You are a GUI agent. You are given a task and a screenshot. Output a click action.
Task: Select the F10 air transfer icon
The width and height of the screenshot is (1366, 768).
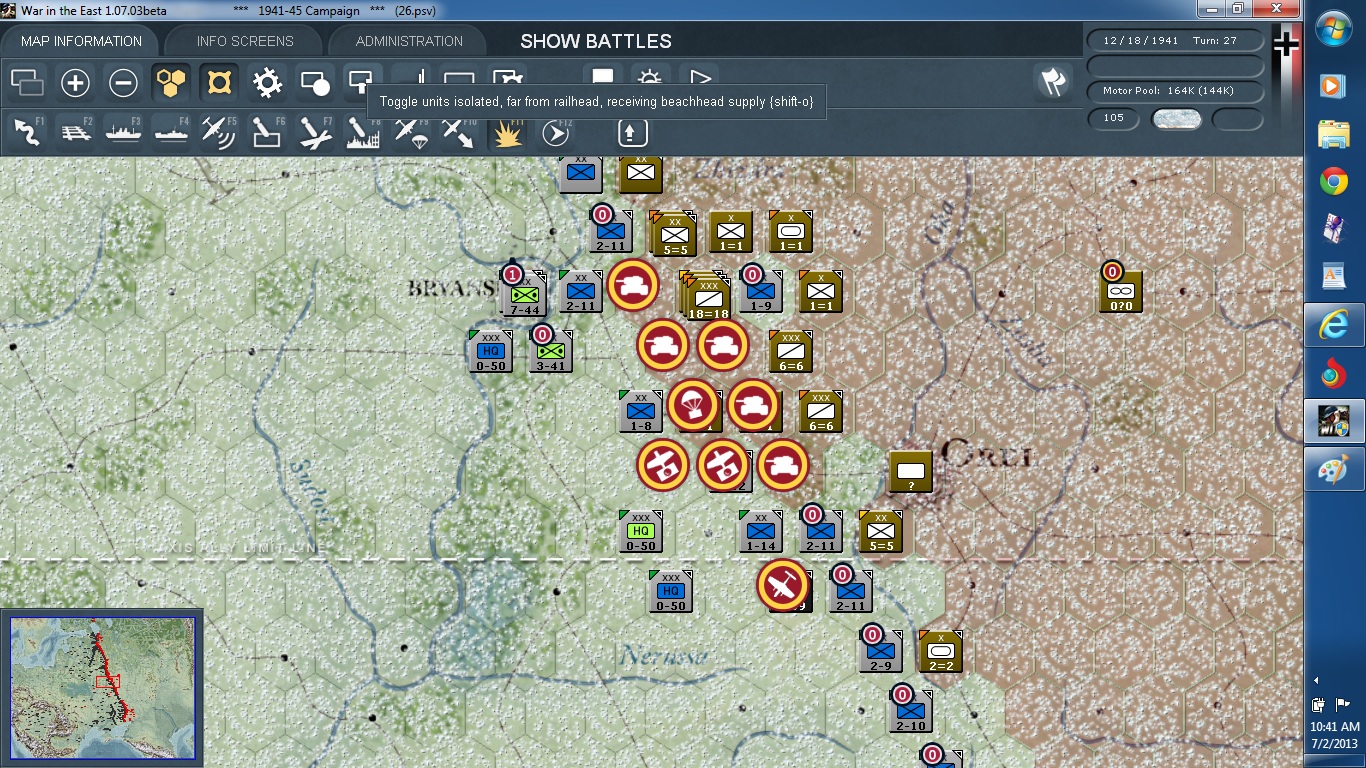pyautogui.click(x=459, y=132)
